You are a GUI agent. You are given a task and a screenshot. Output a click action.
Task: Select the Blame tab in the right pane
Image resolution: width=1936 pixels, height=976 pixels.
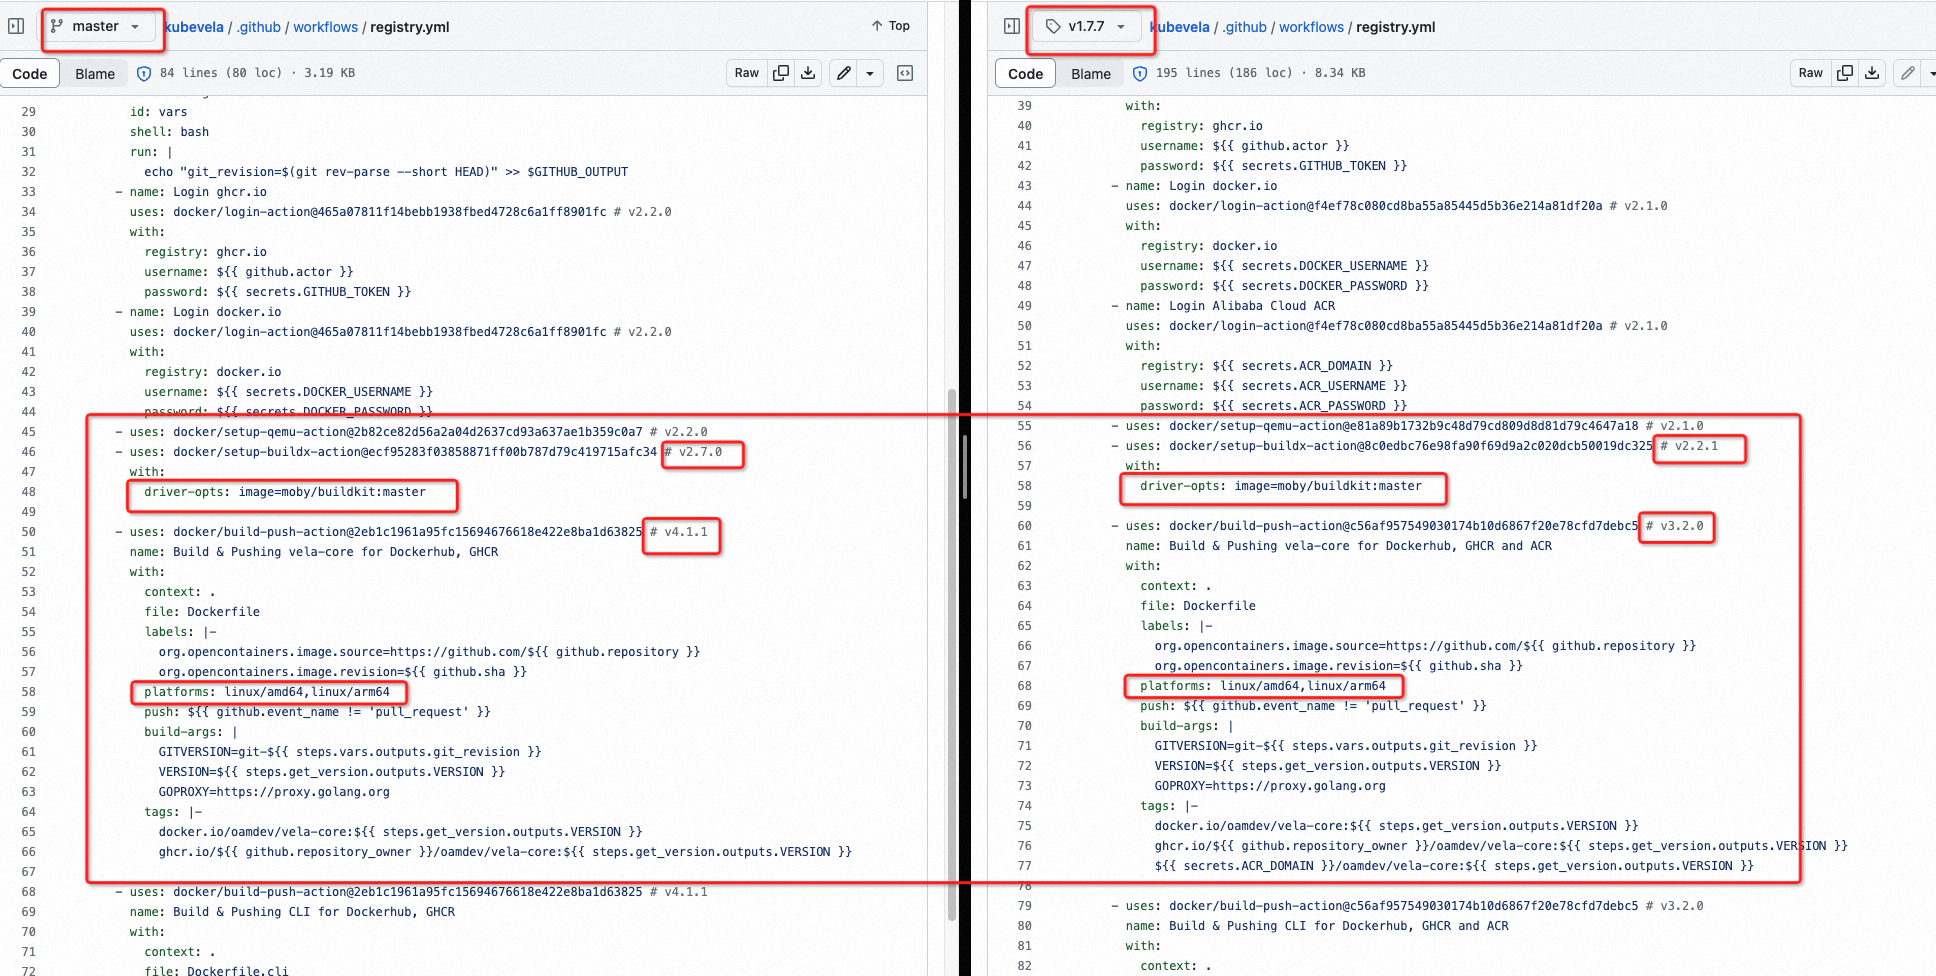click(x=1090, y=73)
